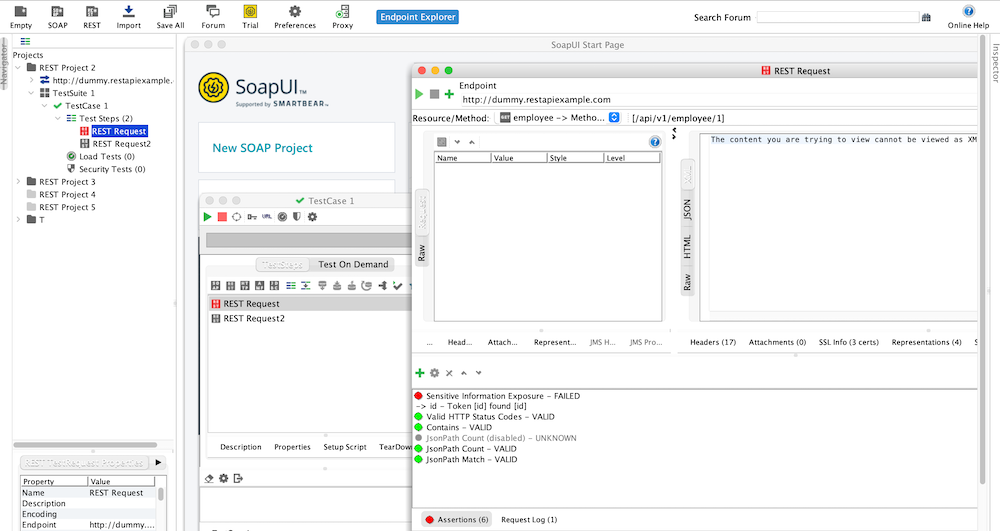Click the help icon in request parameters panel
Viewport: 1000px width, 531px height.
[x=654, y=142]
